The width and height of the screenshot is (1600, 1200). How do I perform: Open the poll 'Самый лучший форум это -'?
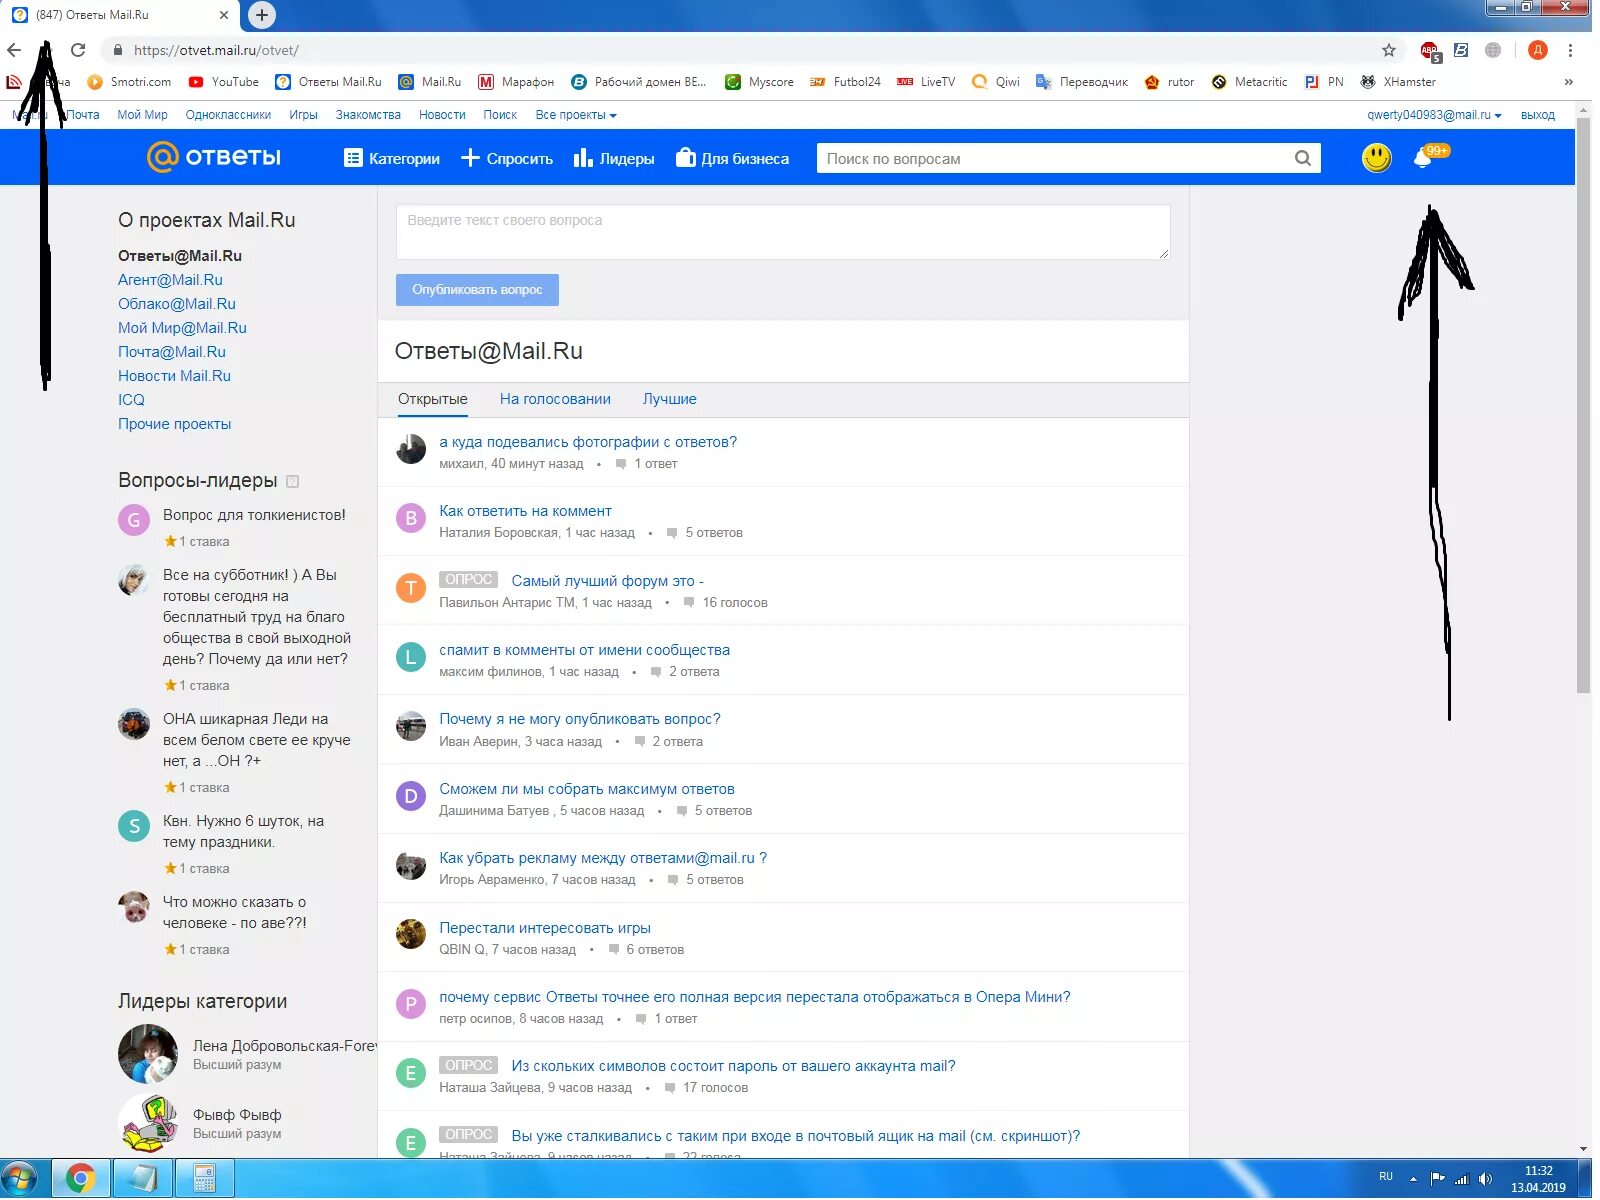(607, 581)
